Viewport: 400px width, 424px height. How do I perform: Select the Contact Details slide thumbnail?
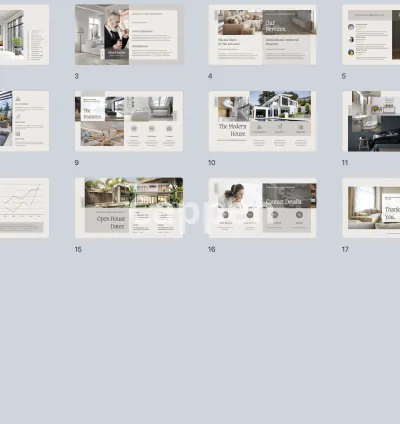262,208
